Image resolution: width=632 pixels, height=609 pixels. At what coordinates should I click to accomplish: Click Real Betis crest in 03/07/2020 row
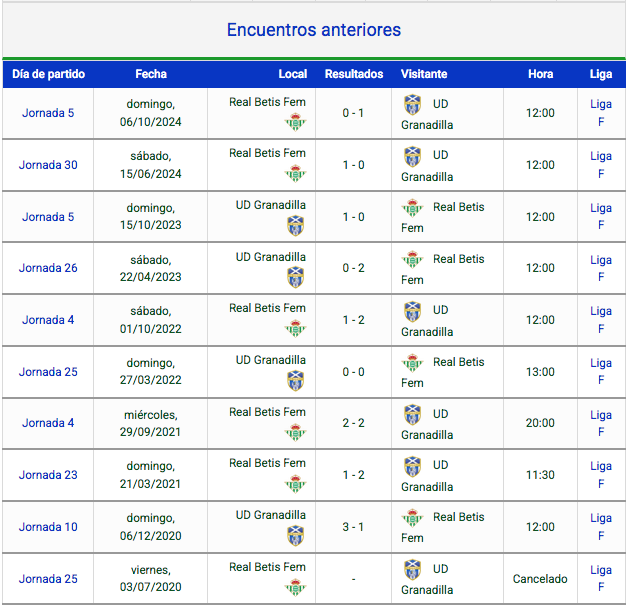(297, 589)
